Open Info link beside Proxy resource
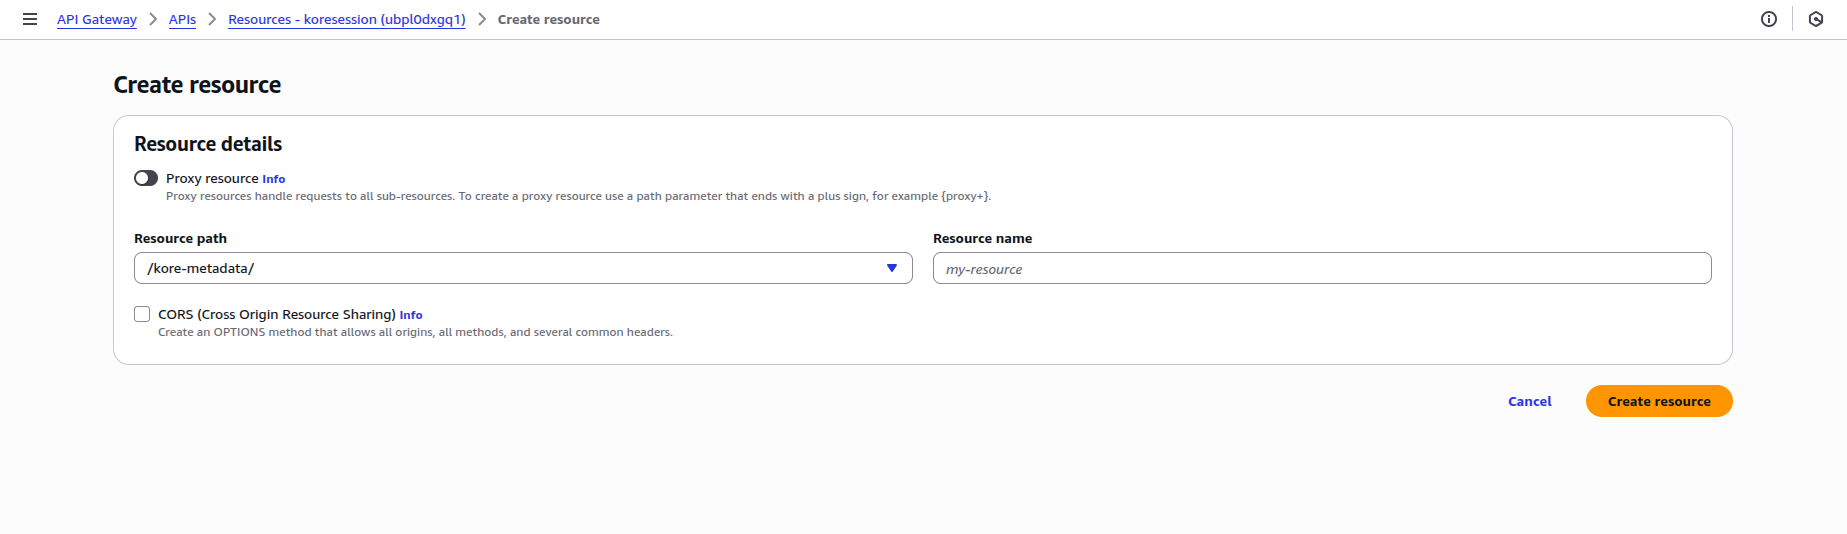The height and width of the screenshot is (534, 1847). (x=273, y=179)
